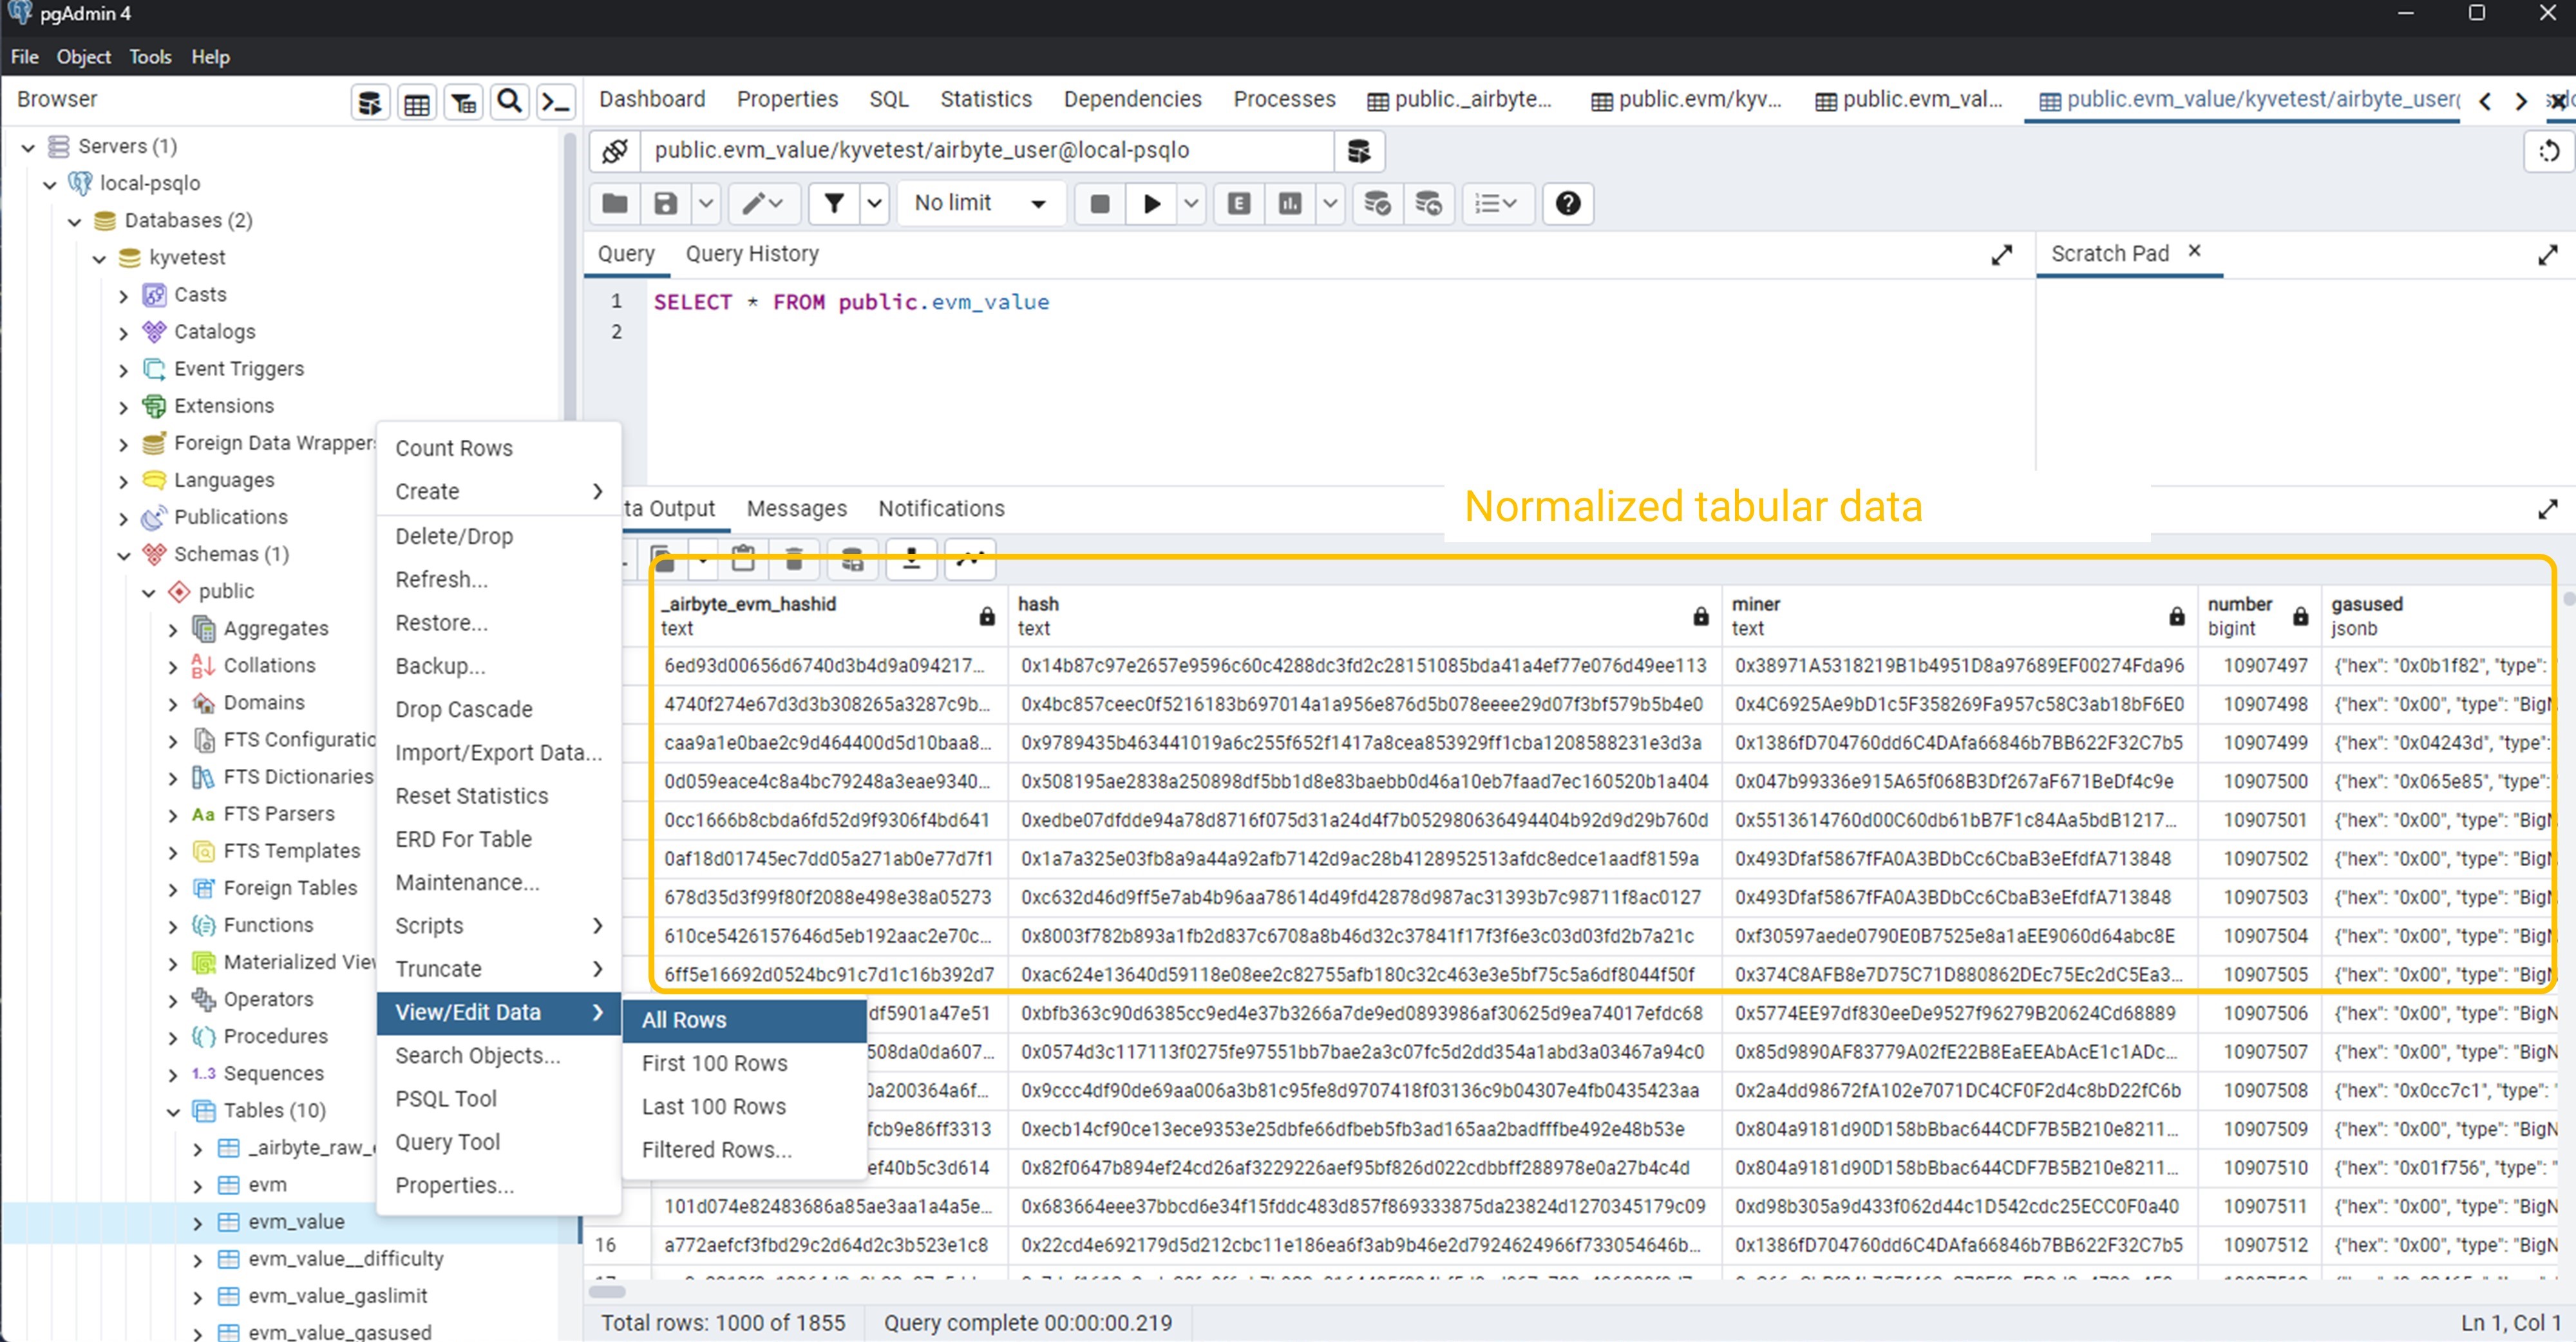Click the Rollback database icon

coord(1428,204)
